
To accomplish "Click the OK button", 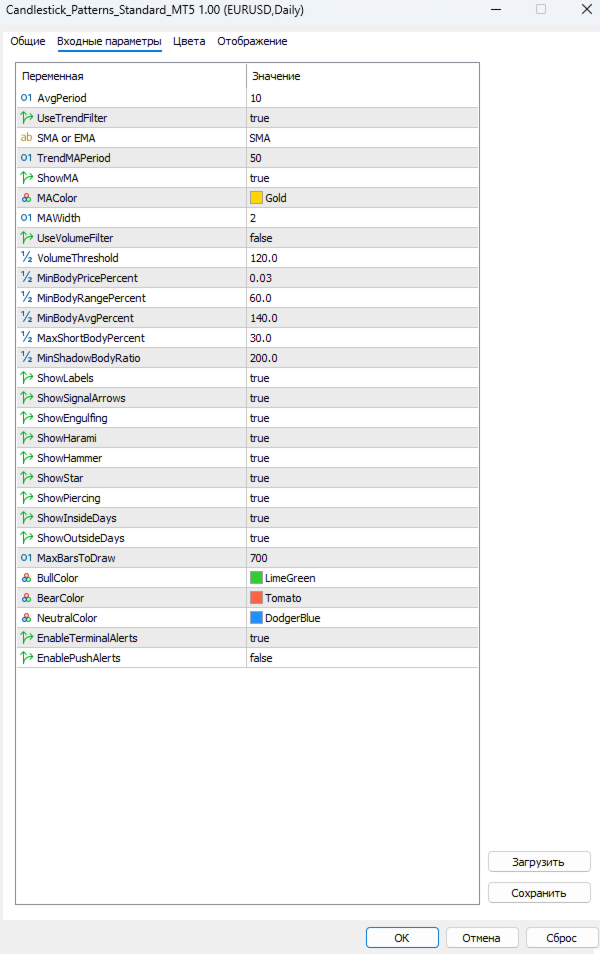I will (x=402, y=938).
